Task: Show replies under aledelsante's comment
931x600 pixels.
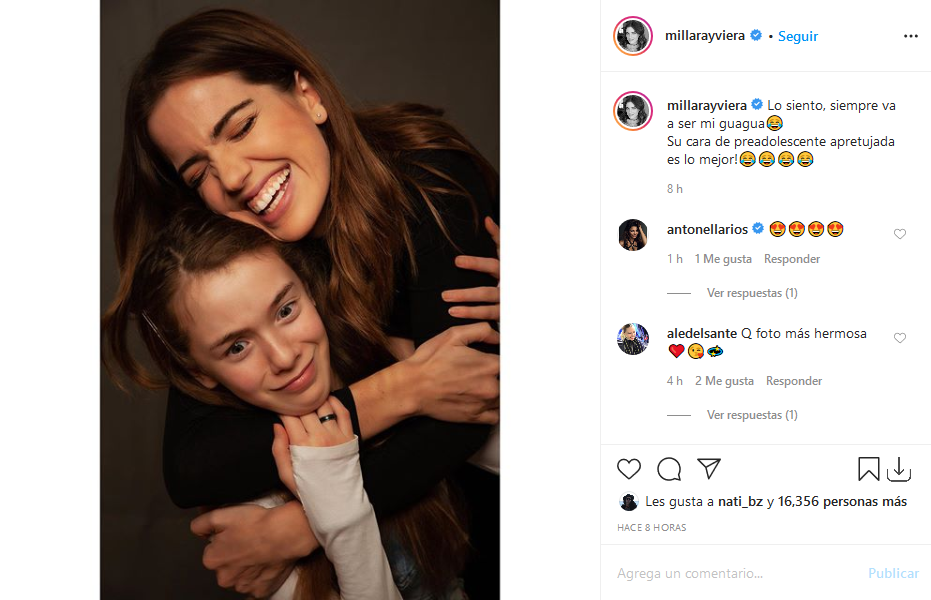Action: 751,415
